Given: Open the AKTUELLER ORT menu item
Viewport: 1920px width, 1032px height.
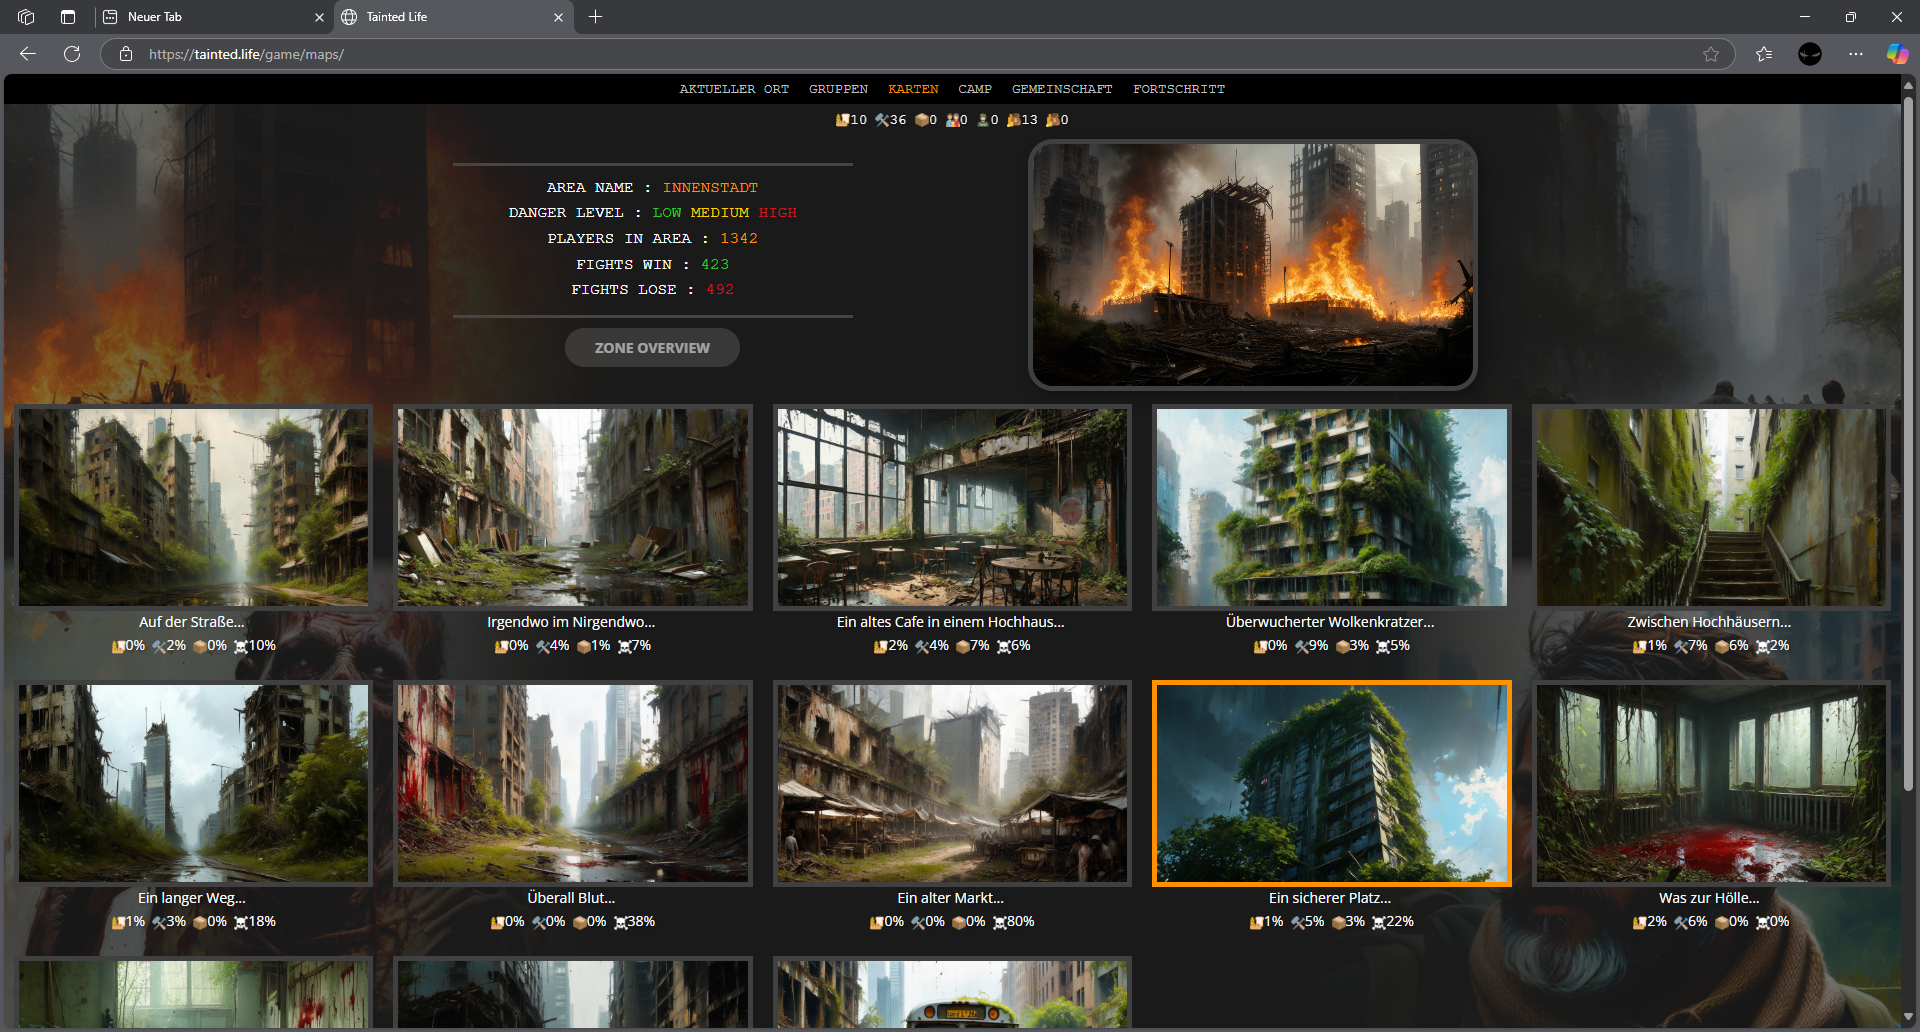Looking at the screenshot, I should [x=734, y=89].
